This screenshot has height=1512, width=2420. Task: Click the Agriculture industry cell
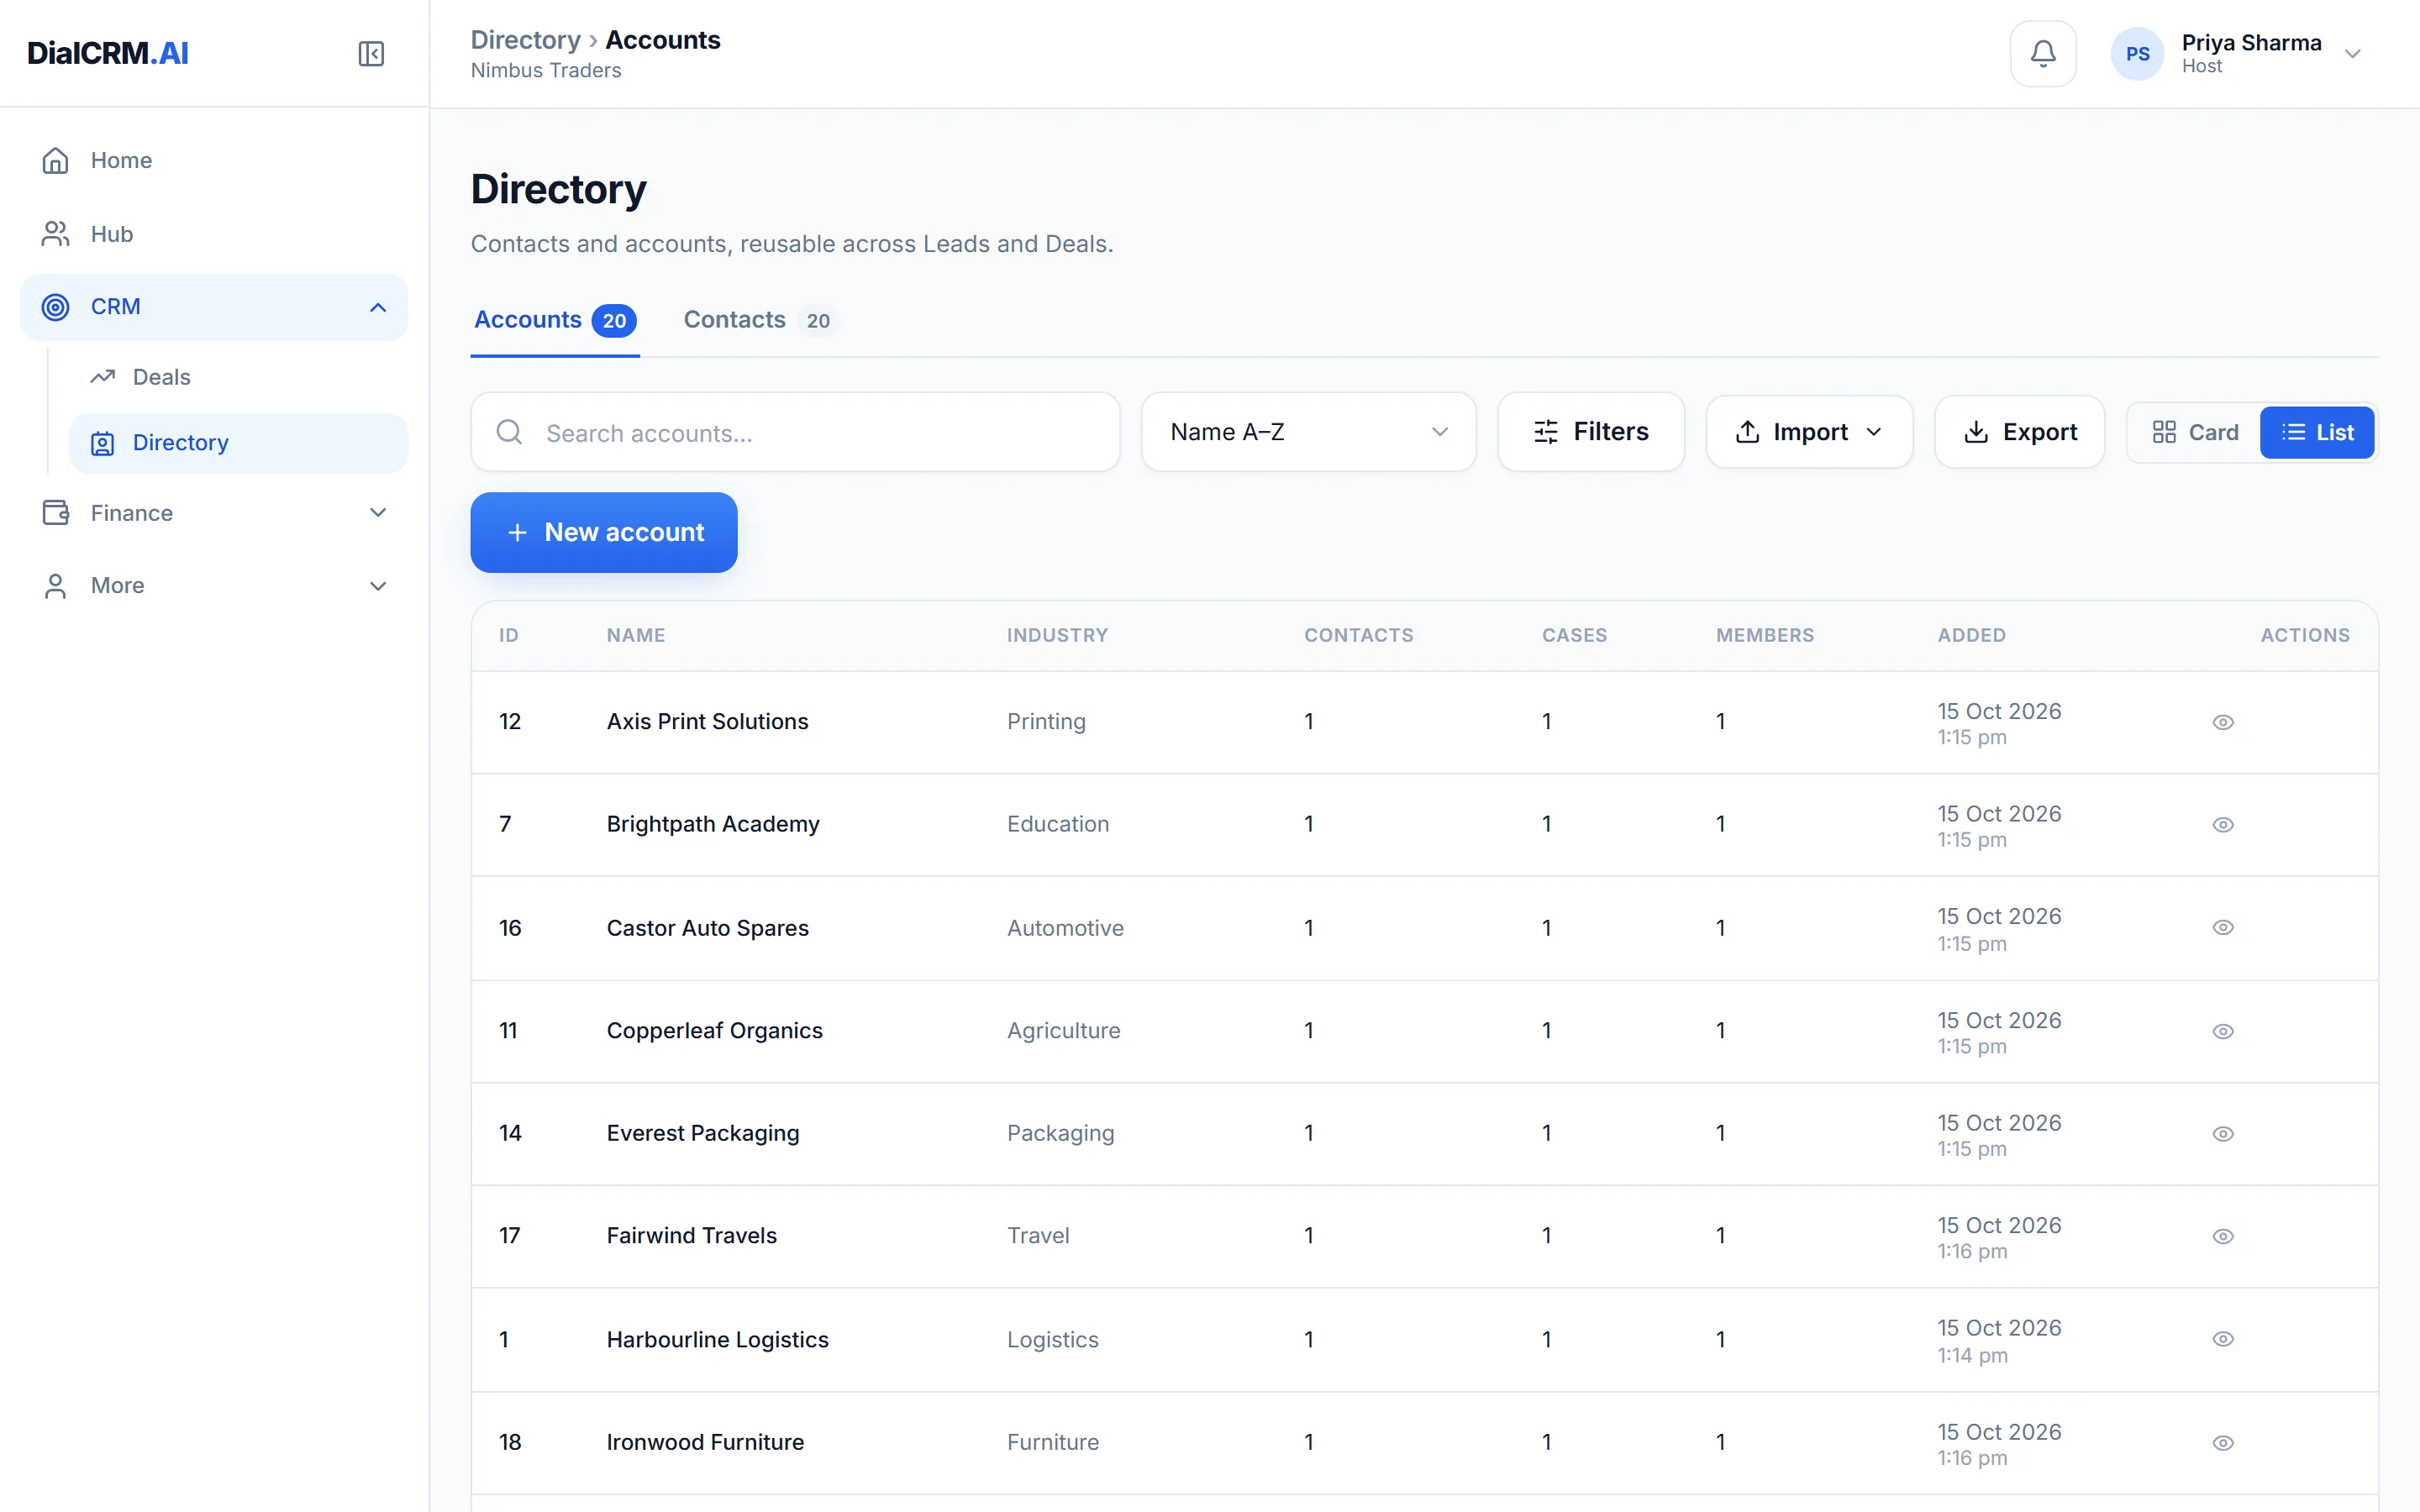tap(1063, 1030)
